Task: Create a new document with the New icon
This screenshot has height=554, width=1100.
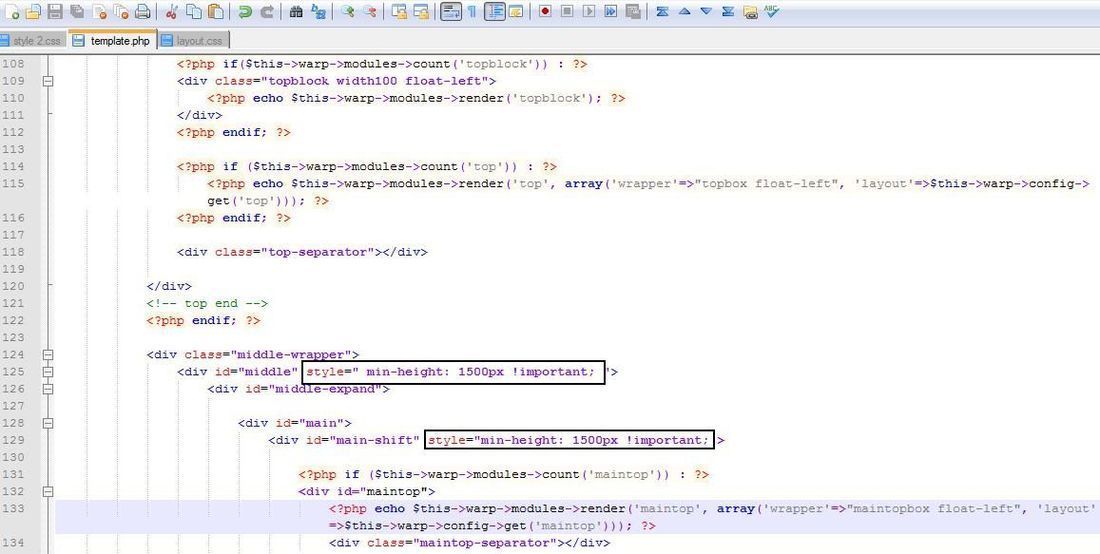Action: click(12, 12)
